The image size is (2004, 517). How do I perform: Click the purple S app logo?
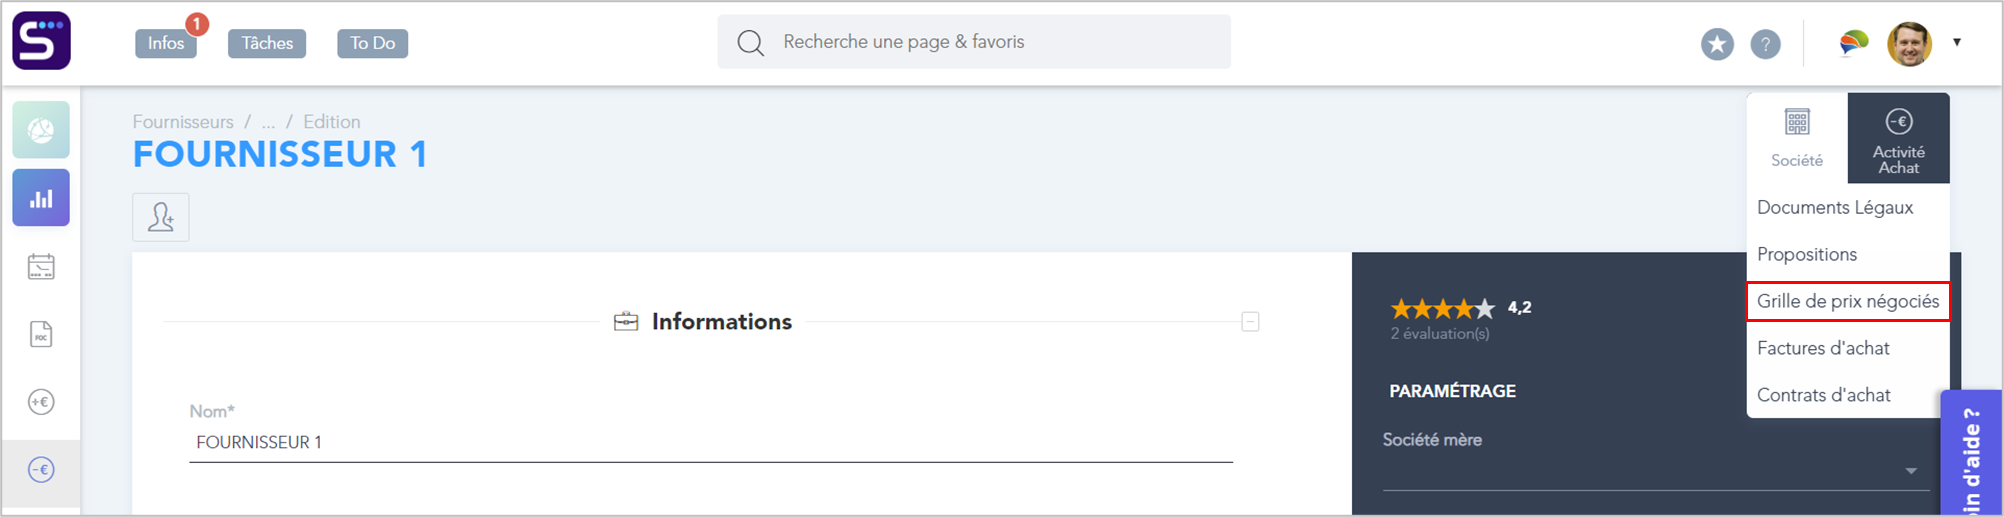[x=41, y=41]
